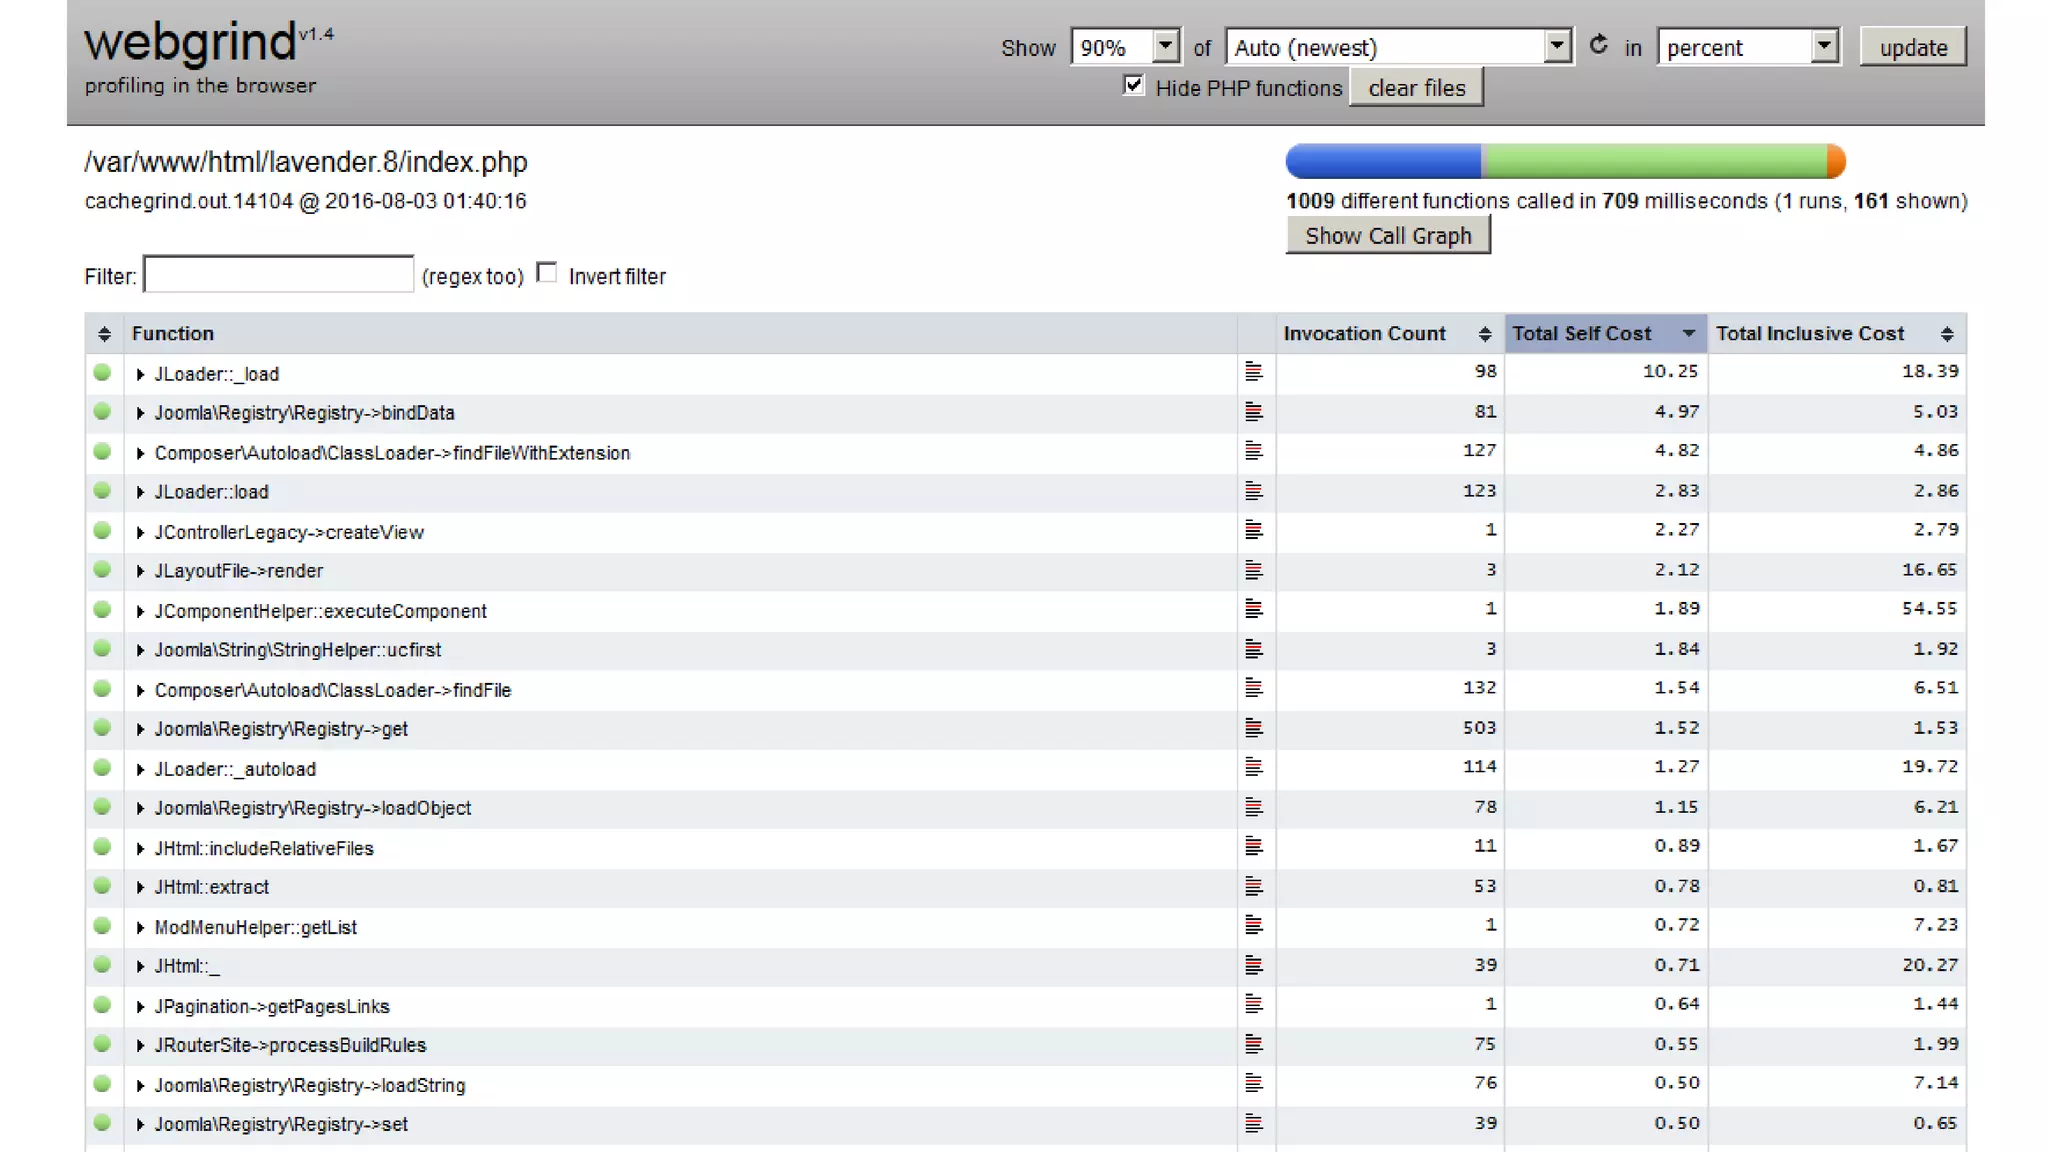Click Show Call Graph button

coord(1387,236)
